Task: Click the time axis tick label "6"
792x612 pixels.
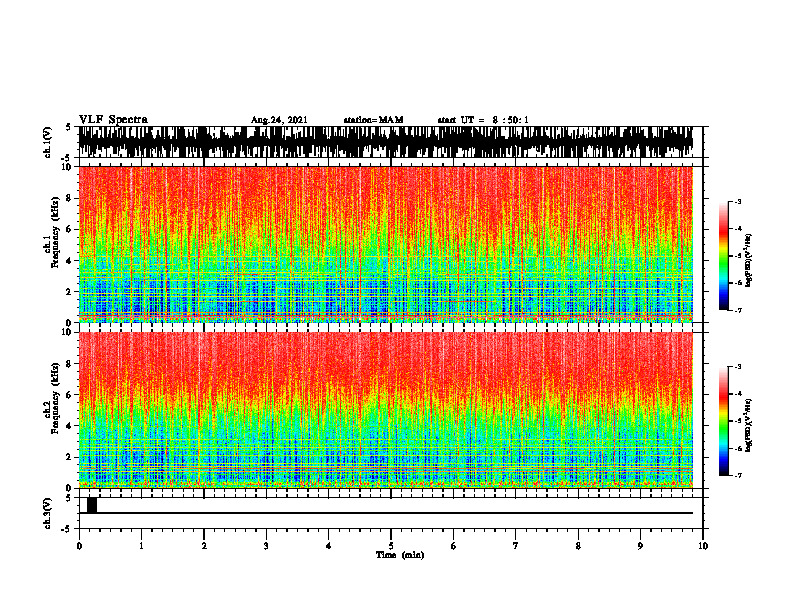Action: tap(454, 546)
